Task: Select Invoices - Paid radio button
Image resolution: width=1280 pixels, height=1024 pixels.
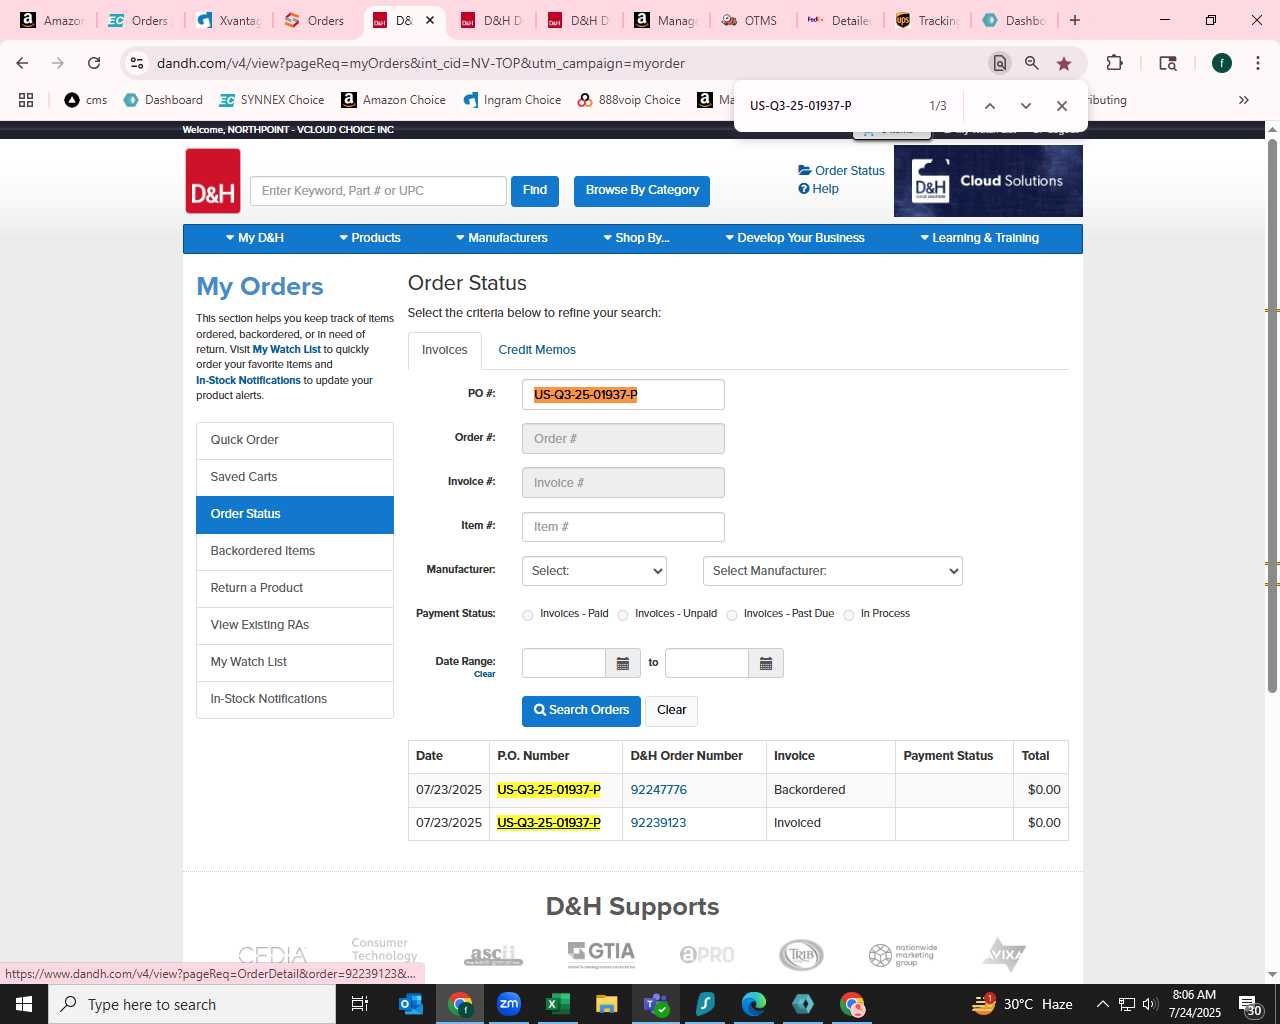Action: pos(528,615)
